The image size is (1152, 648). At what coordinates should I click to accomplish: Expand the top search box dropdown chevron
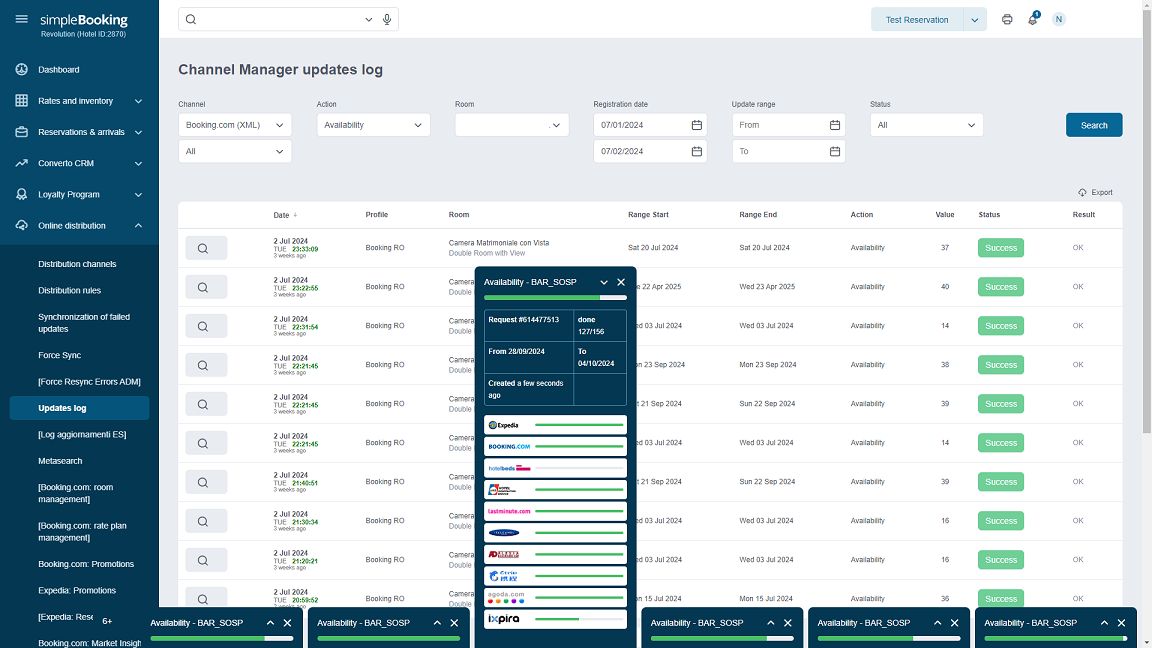368,20
